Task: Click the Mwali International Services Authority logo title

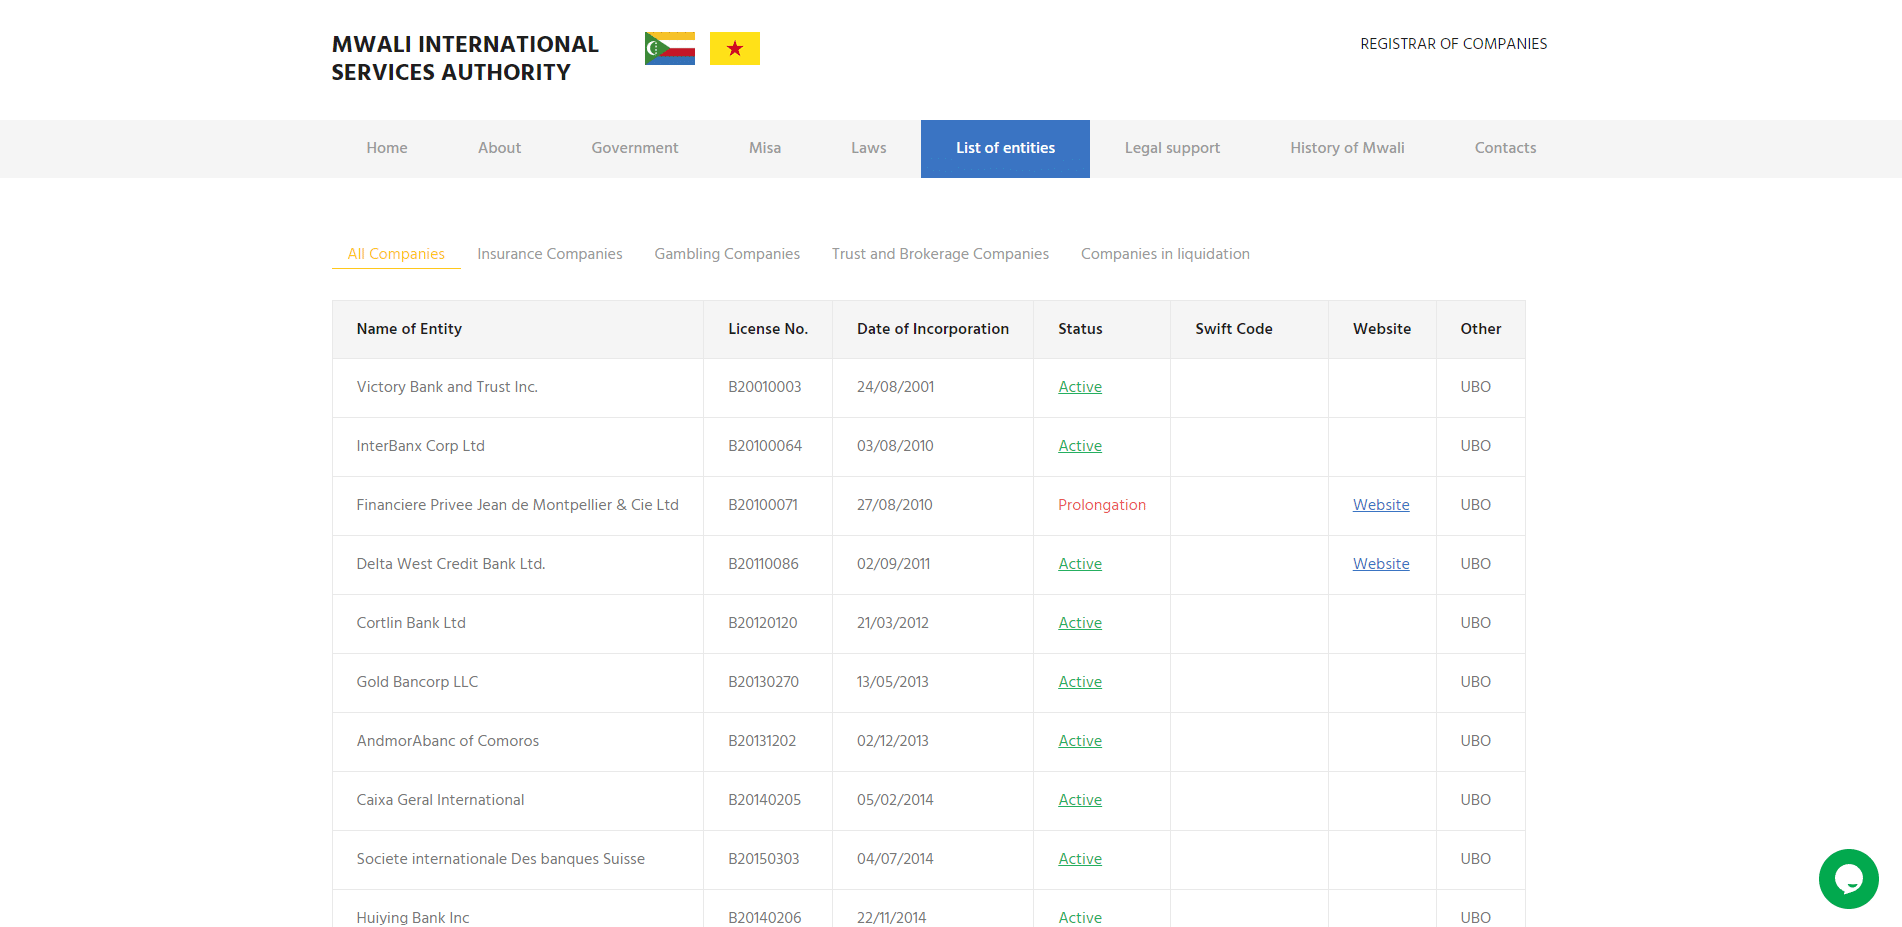Action: pyautogui.click(x=464, y=58)
